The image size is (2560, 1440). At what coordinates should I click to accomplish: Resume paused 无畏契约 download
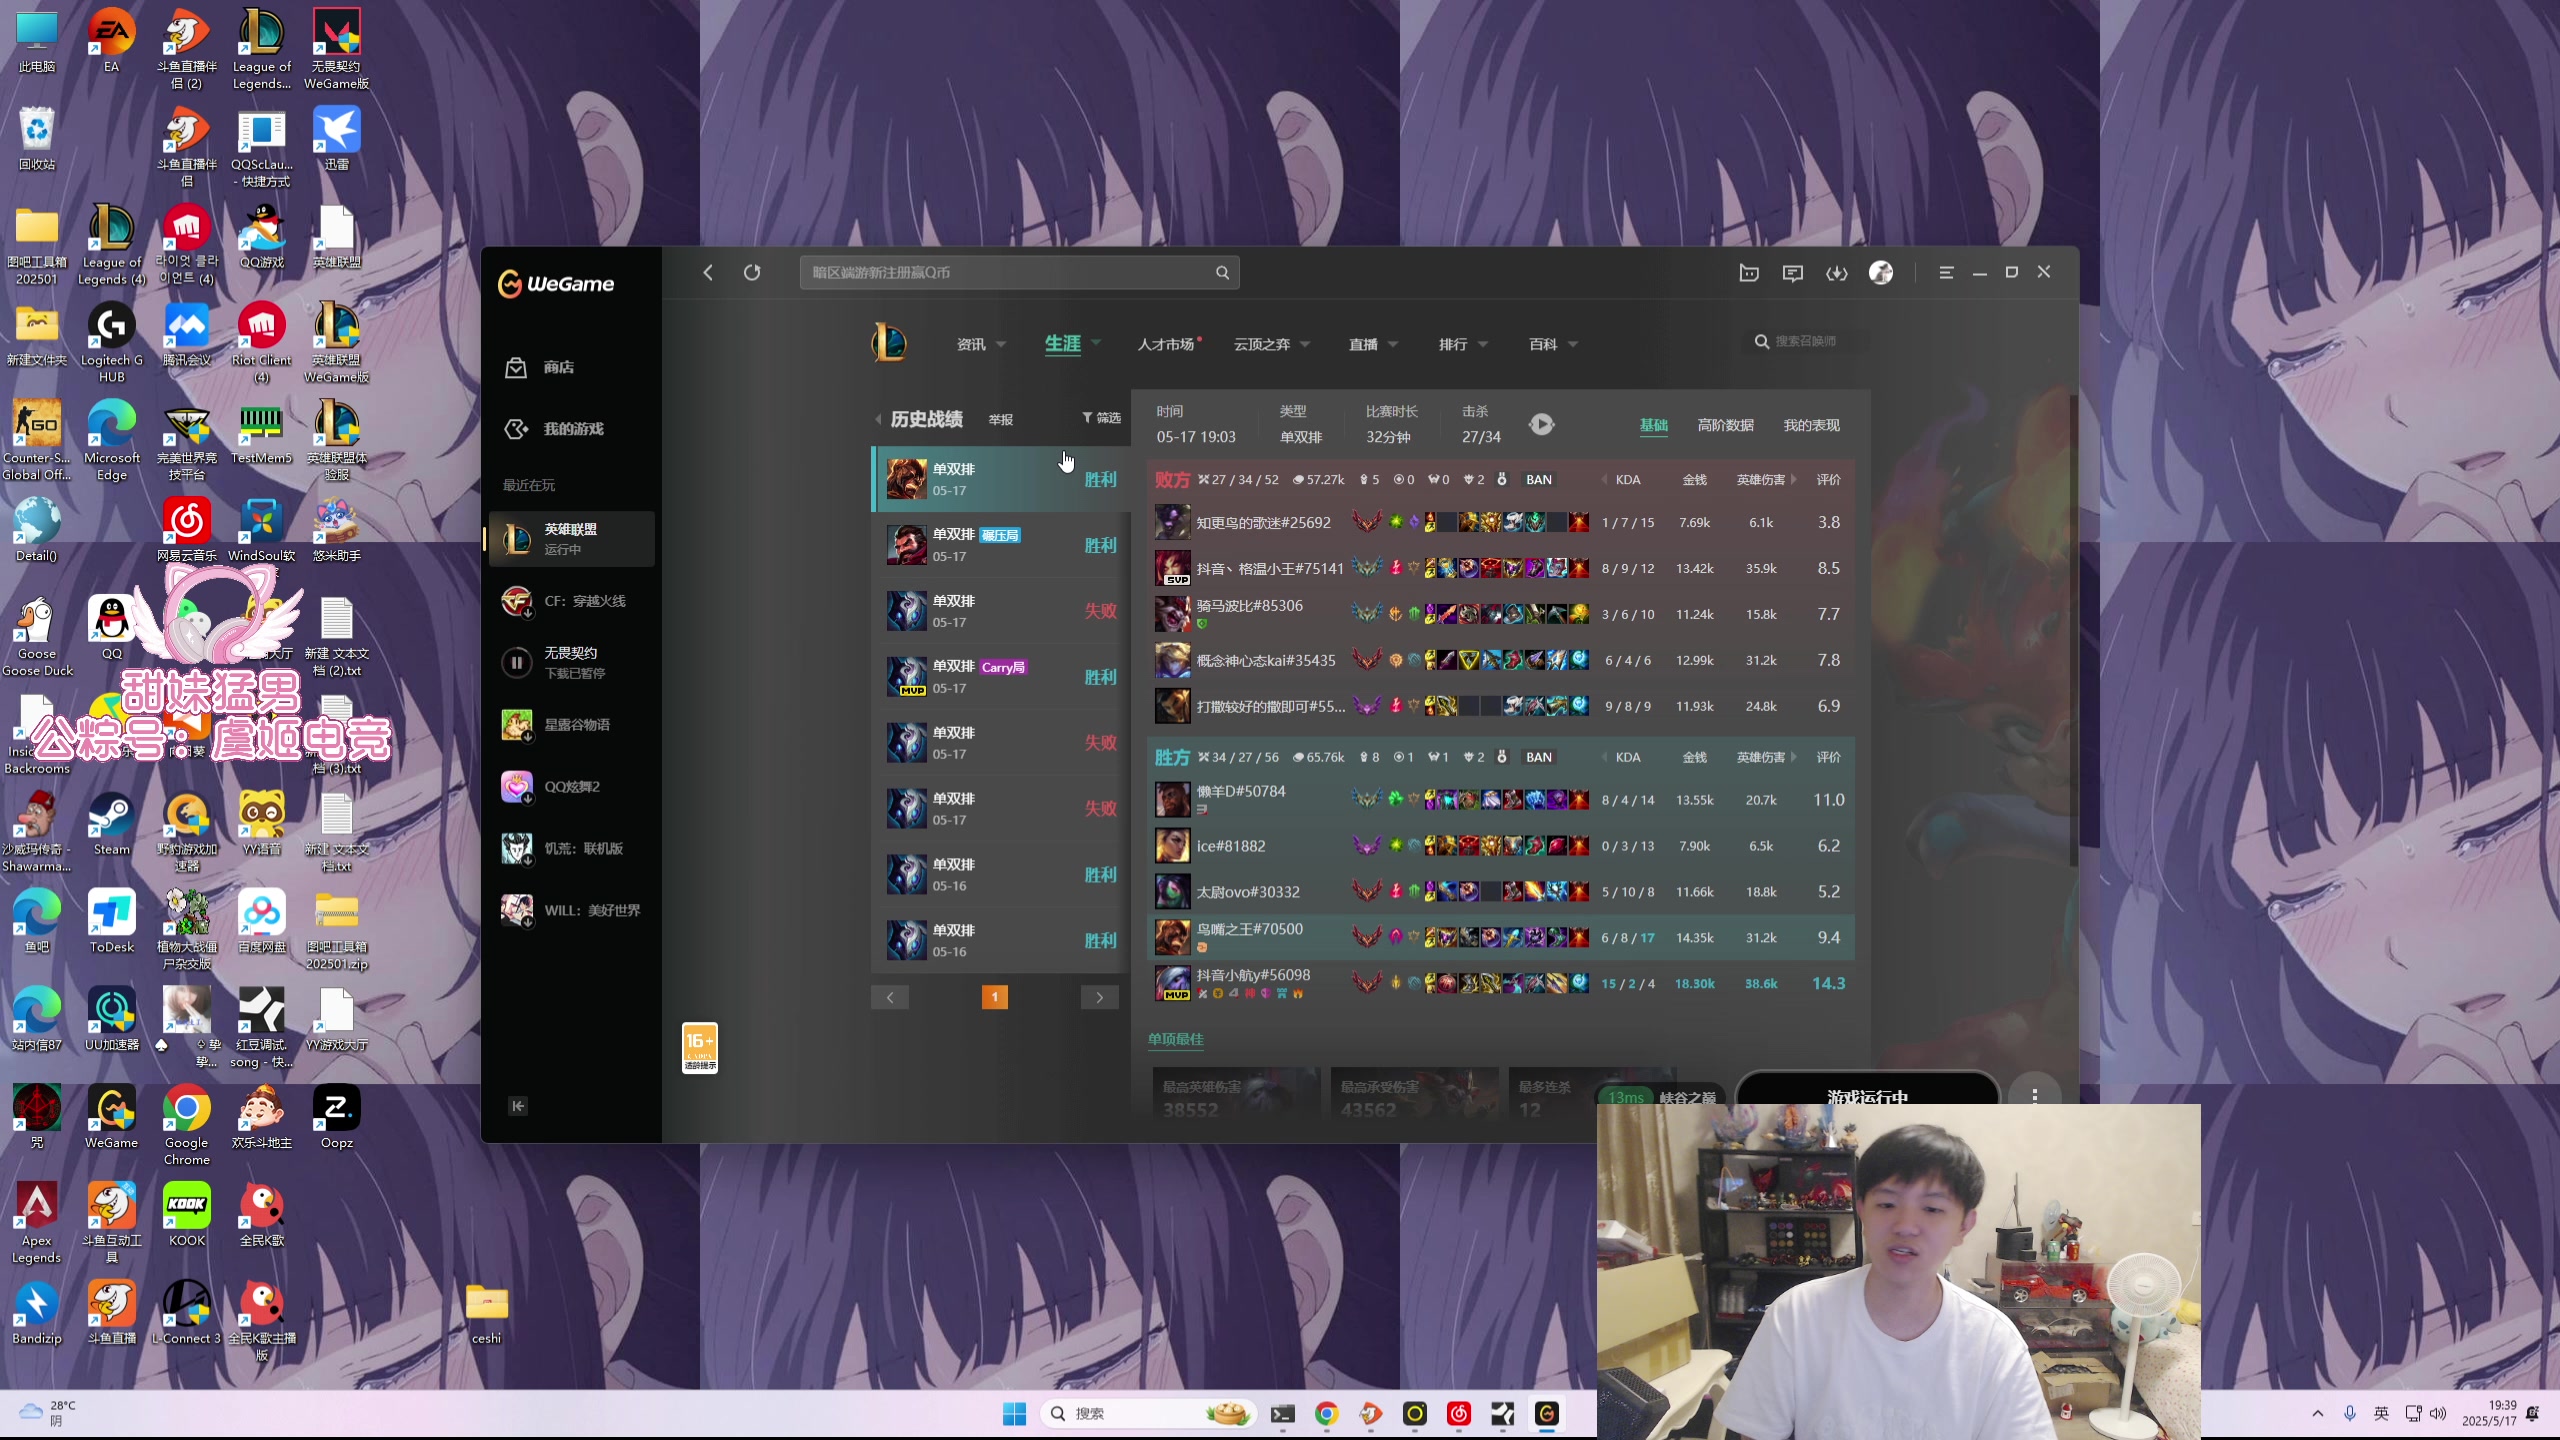click(x=517, y=662)
